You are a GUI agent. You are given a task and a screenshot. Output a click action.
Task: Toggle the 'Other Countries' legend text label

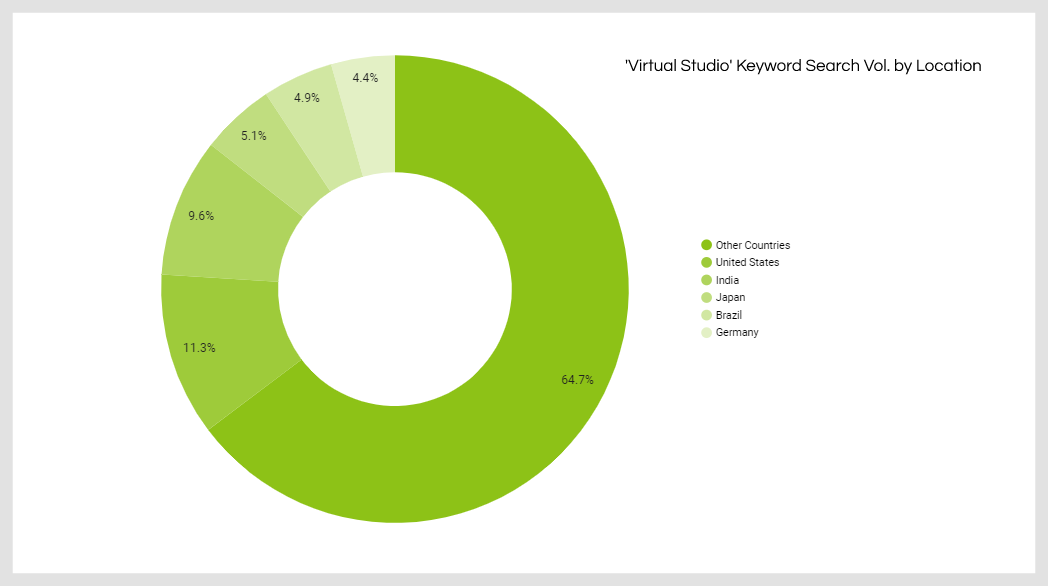click(752, 245)
